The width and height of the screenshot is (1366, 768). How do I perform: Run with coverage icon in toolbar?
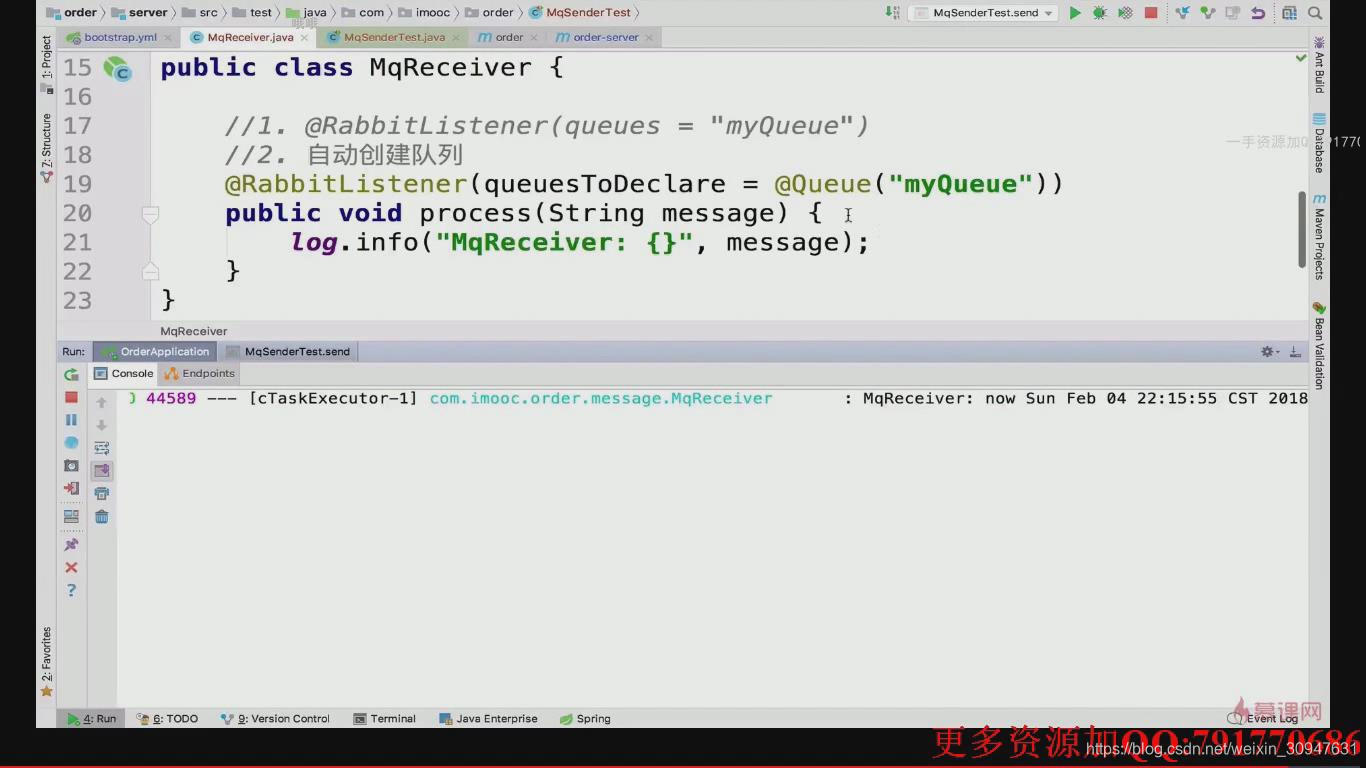click(x=1125, y=13)
